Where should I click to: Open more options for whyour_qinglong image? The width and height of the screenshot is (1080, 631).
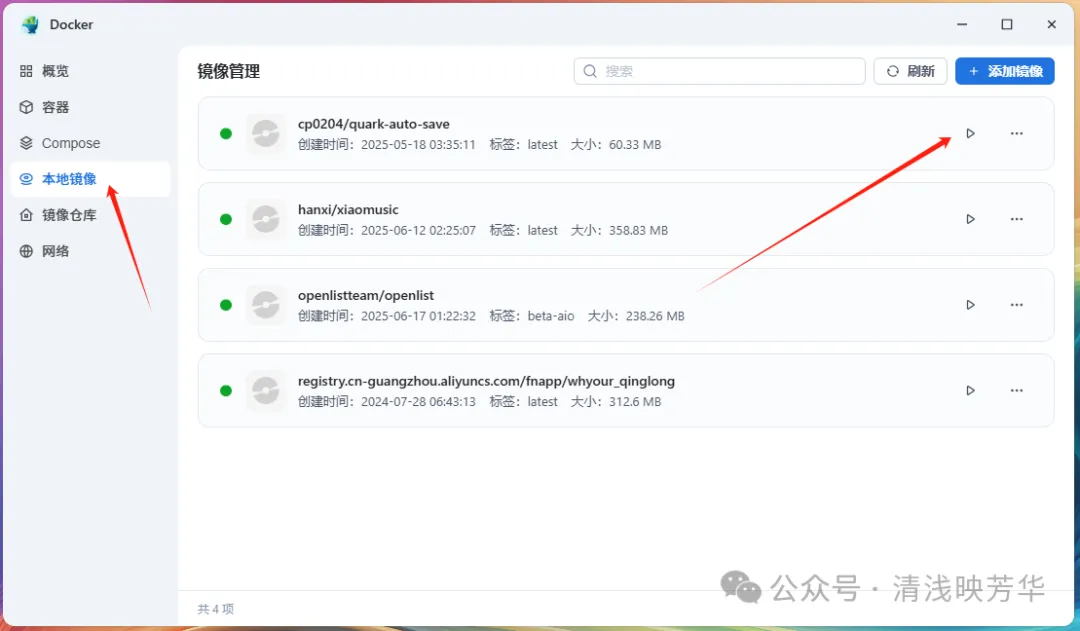tap(1017, 391)
